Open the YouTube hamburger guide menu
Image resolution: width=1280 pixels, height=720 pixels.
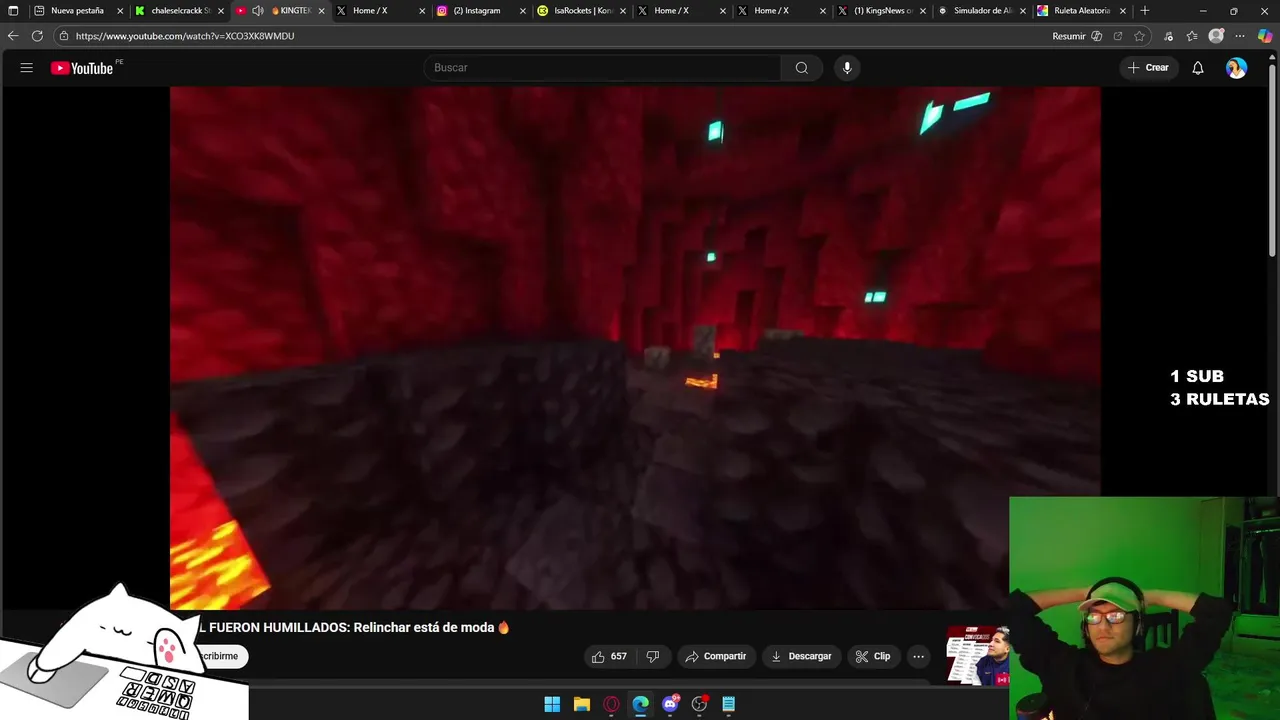(x=27, y=68)
